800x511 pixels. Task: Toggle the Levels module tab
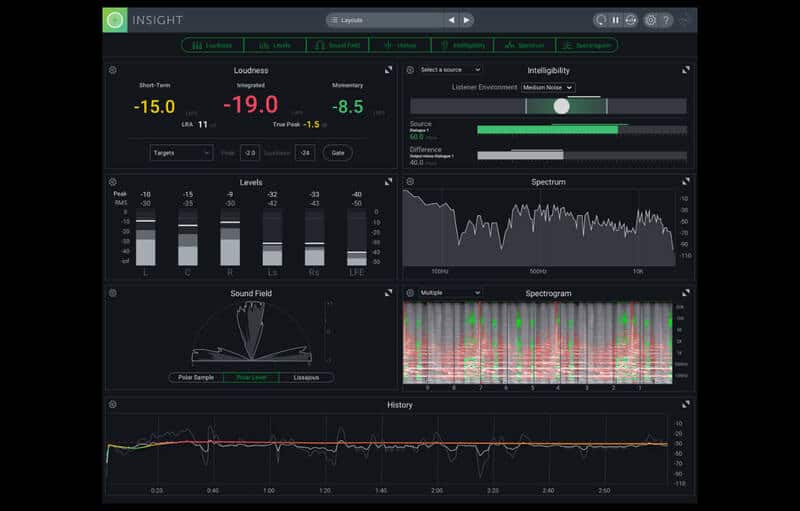[275, 45]
